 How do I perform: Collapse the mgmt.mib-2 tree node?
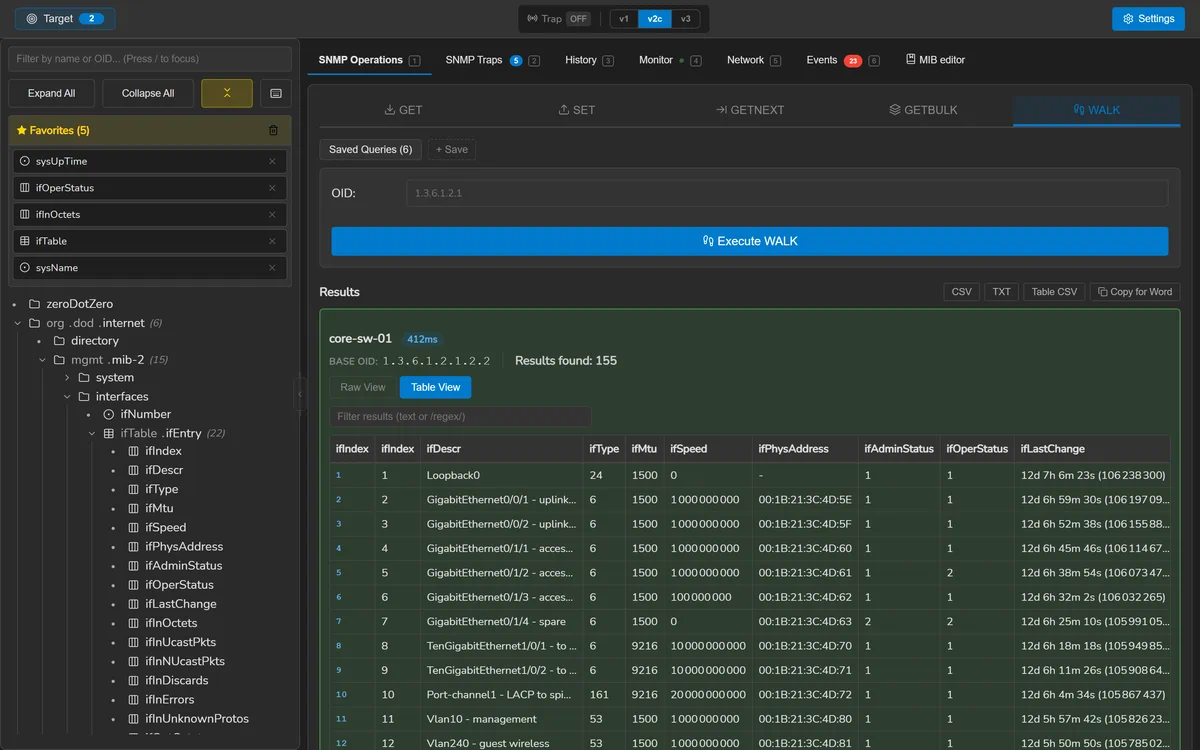pos(42,360)
